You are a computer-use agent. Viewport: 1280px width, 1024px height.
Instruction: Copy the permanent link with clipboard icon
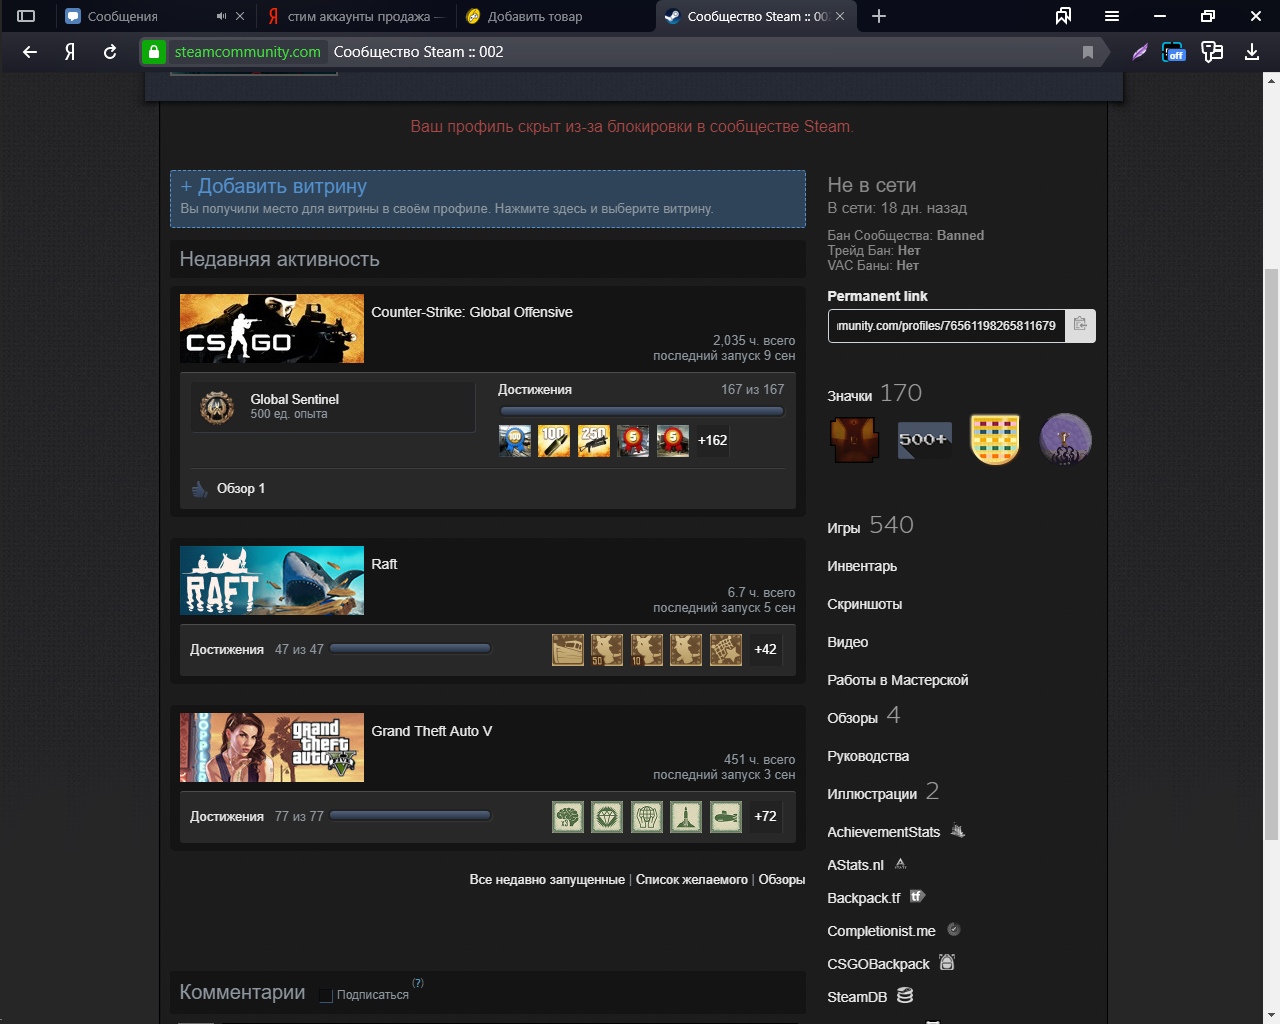point(1080,325)
